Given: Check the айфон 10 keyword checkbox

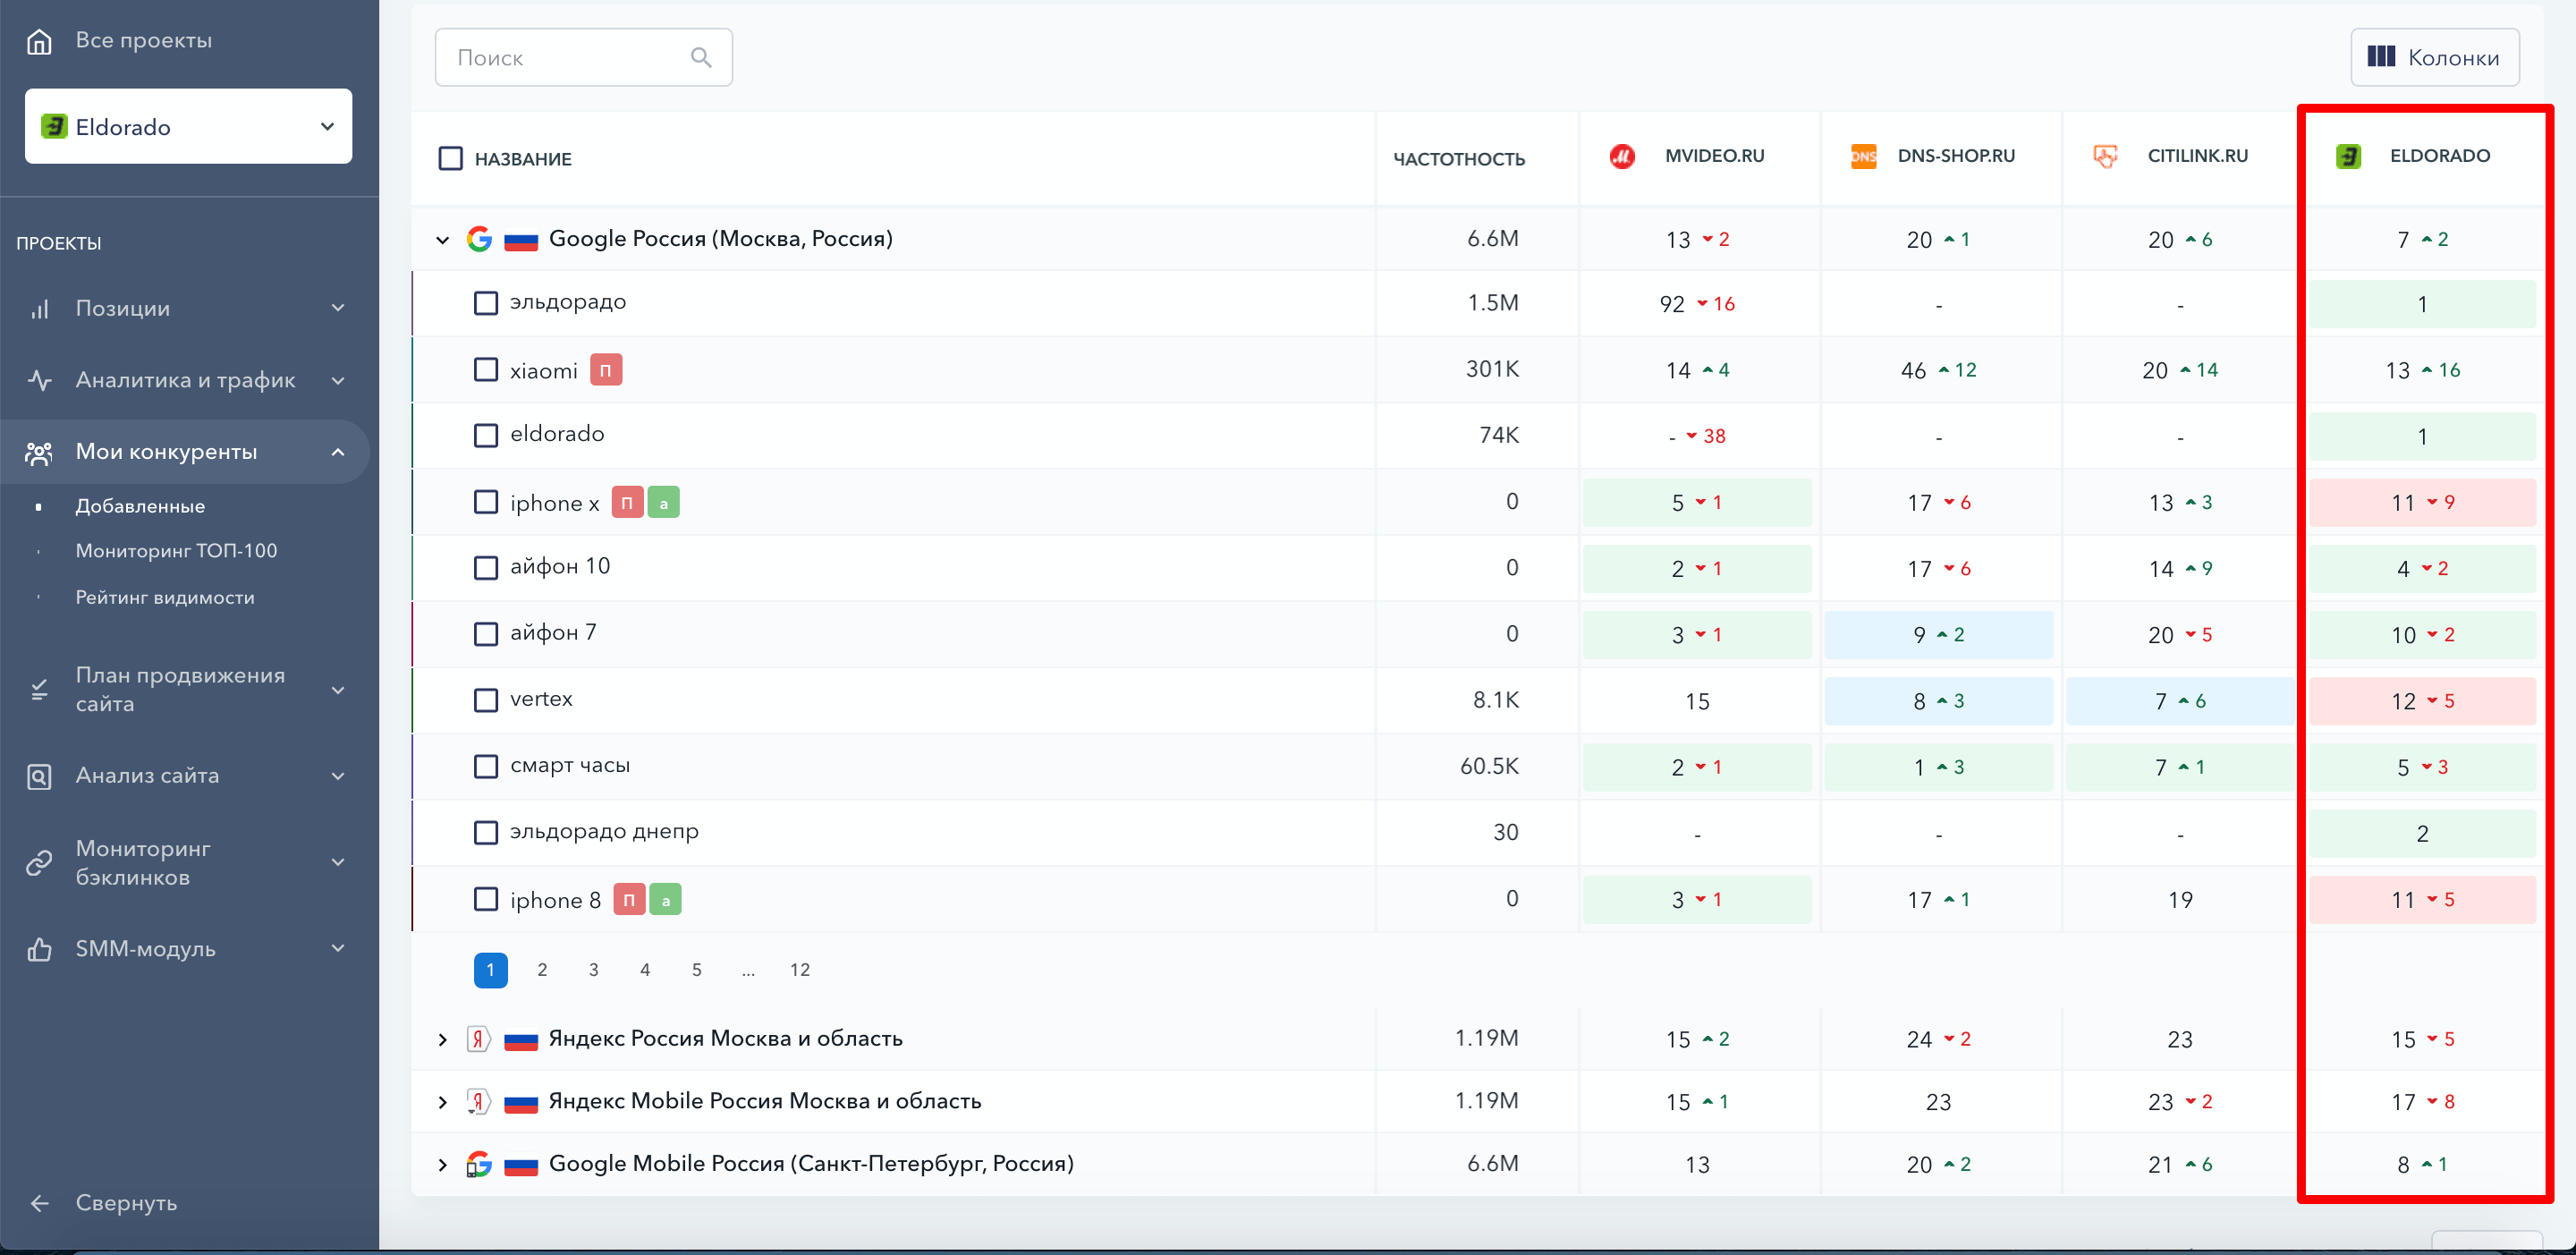Looking at the screenshot, I should (485, 567).
